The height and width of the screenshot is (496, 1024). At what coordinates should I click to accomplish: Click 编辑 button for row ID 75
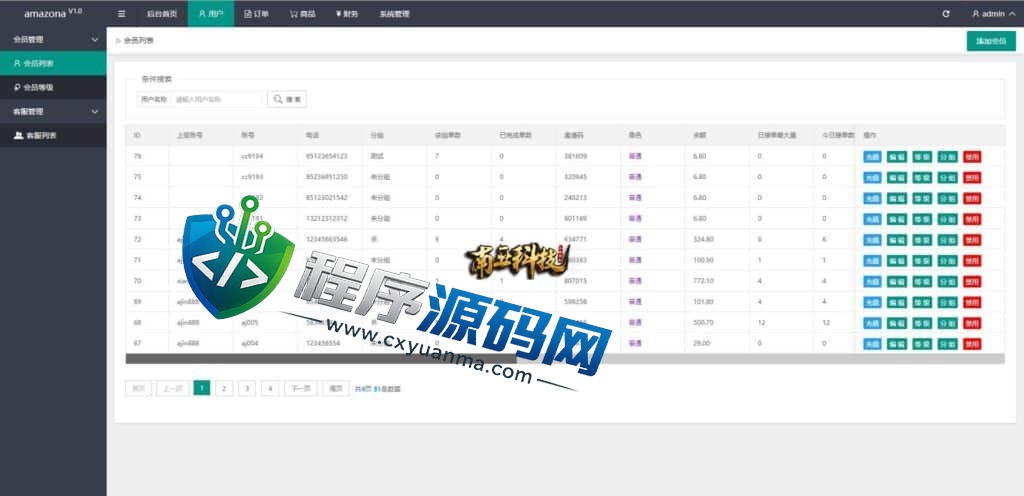[897, 178]
